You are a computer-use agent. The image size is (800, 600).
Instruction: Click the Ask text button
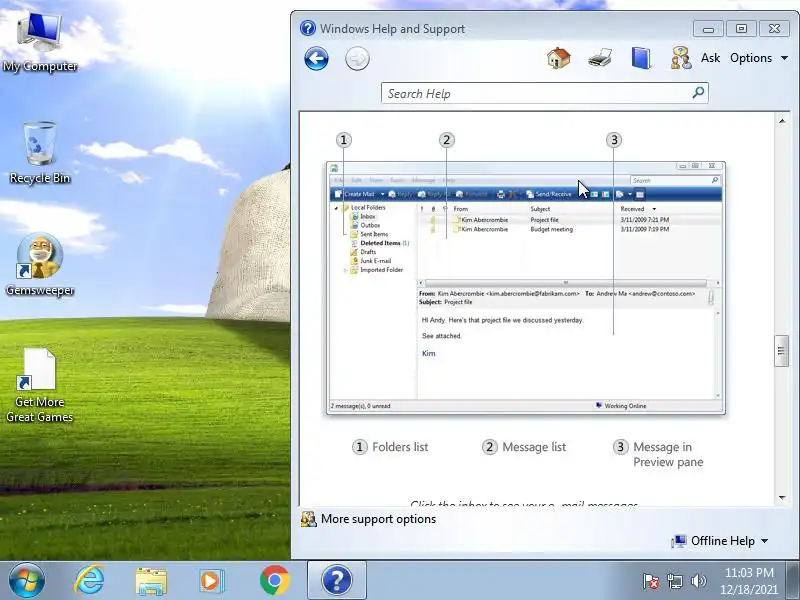pyautogui.click(x=710, y=58)
